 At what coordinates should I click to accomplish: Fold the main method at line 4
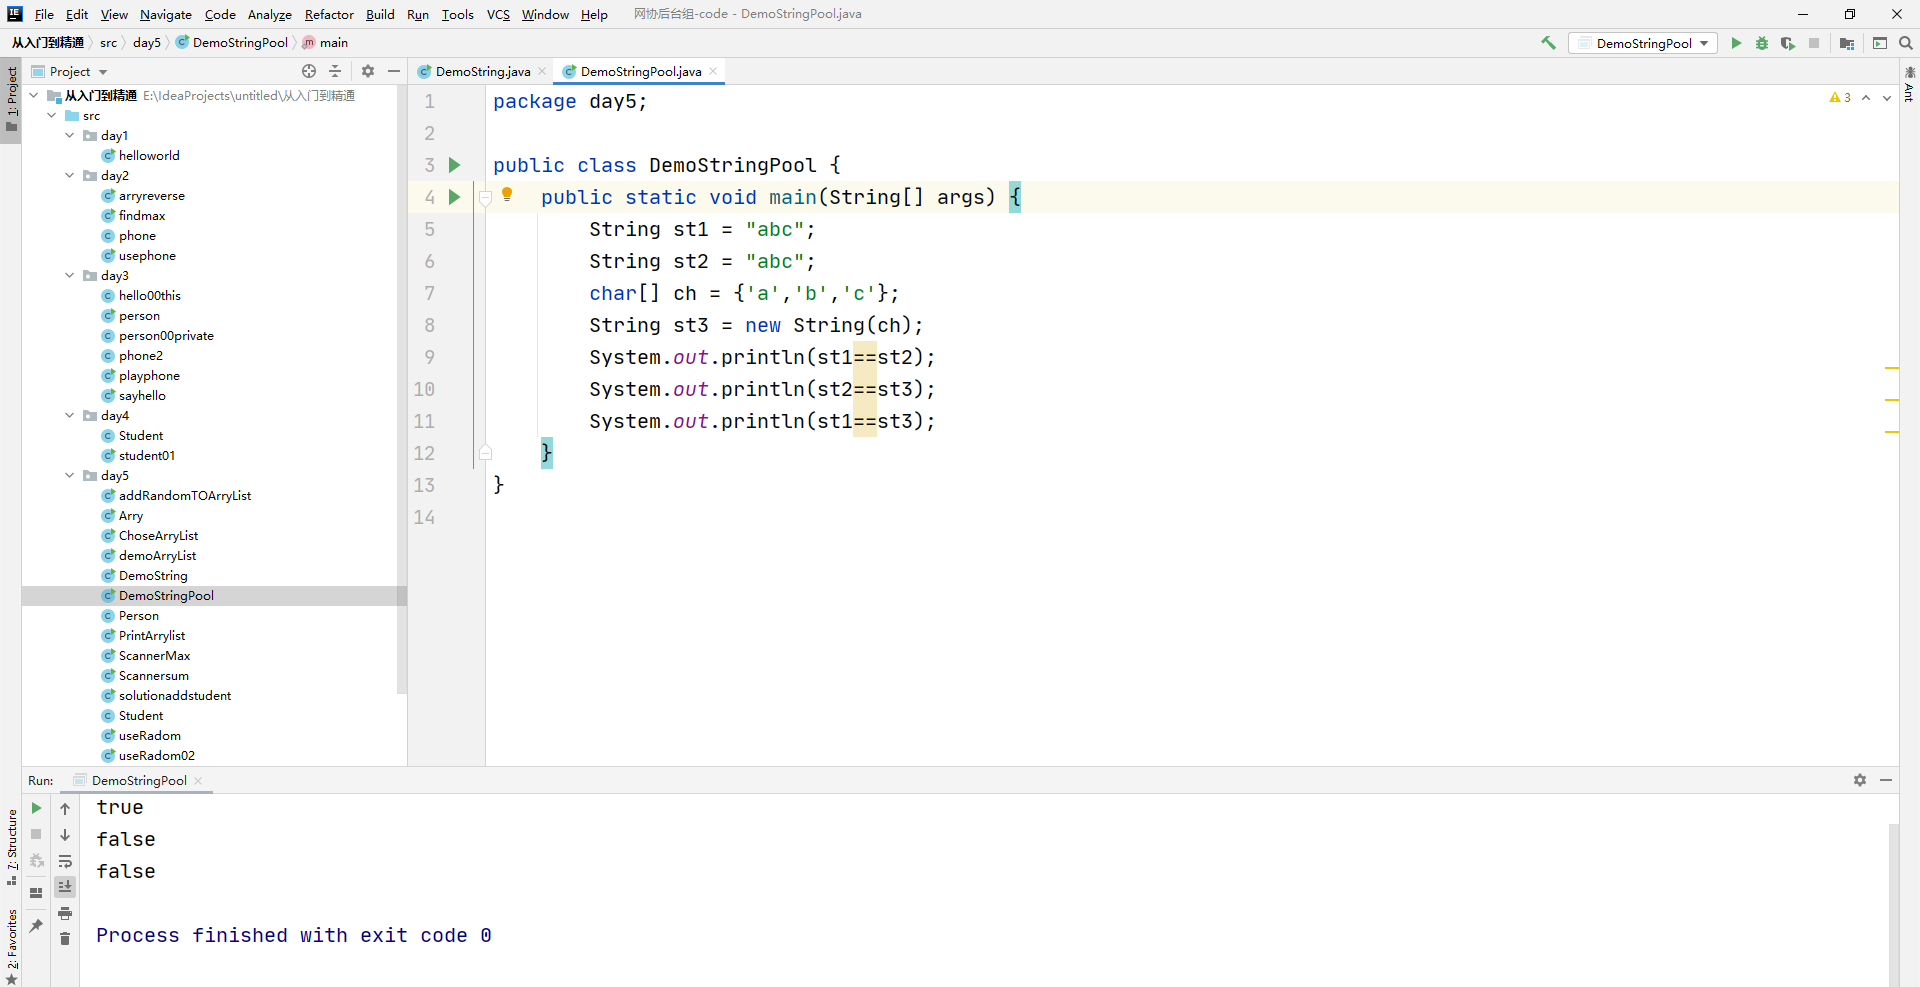(485, 198)
